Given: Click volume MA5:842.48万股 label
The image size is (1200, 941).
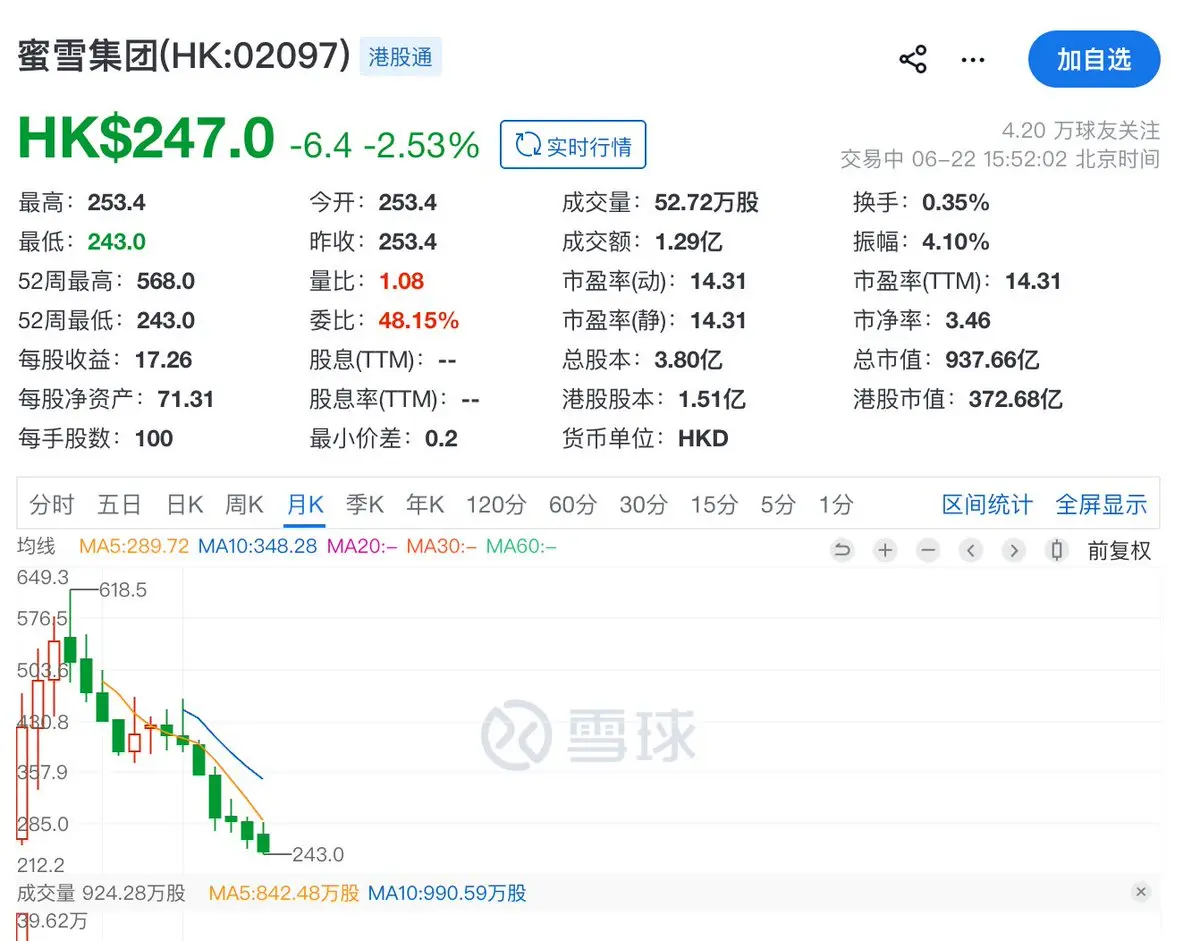Looking at the screenshot, I should [x=283, y=893].
